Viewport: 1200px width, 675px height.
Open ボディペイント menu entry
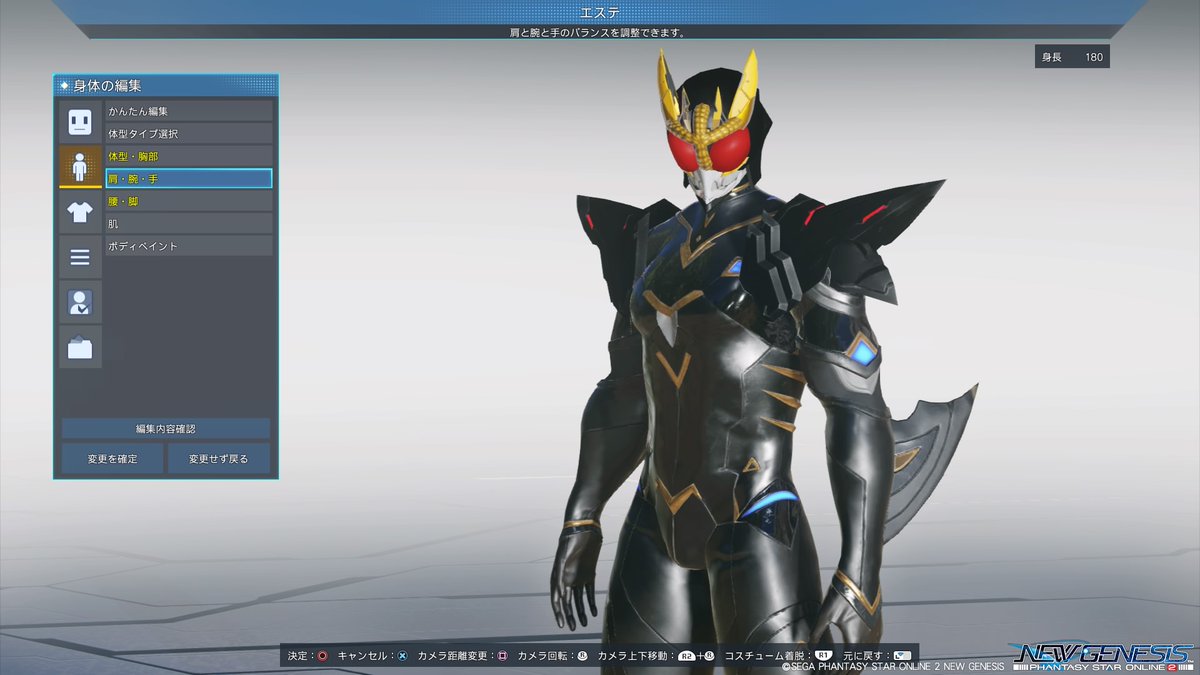(x=189, y=246)
